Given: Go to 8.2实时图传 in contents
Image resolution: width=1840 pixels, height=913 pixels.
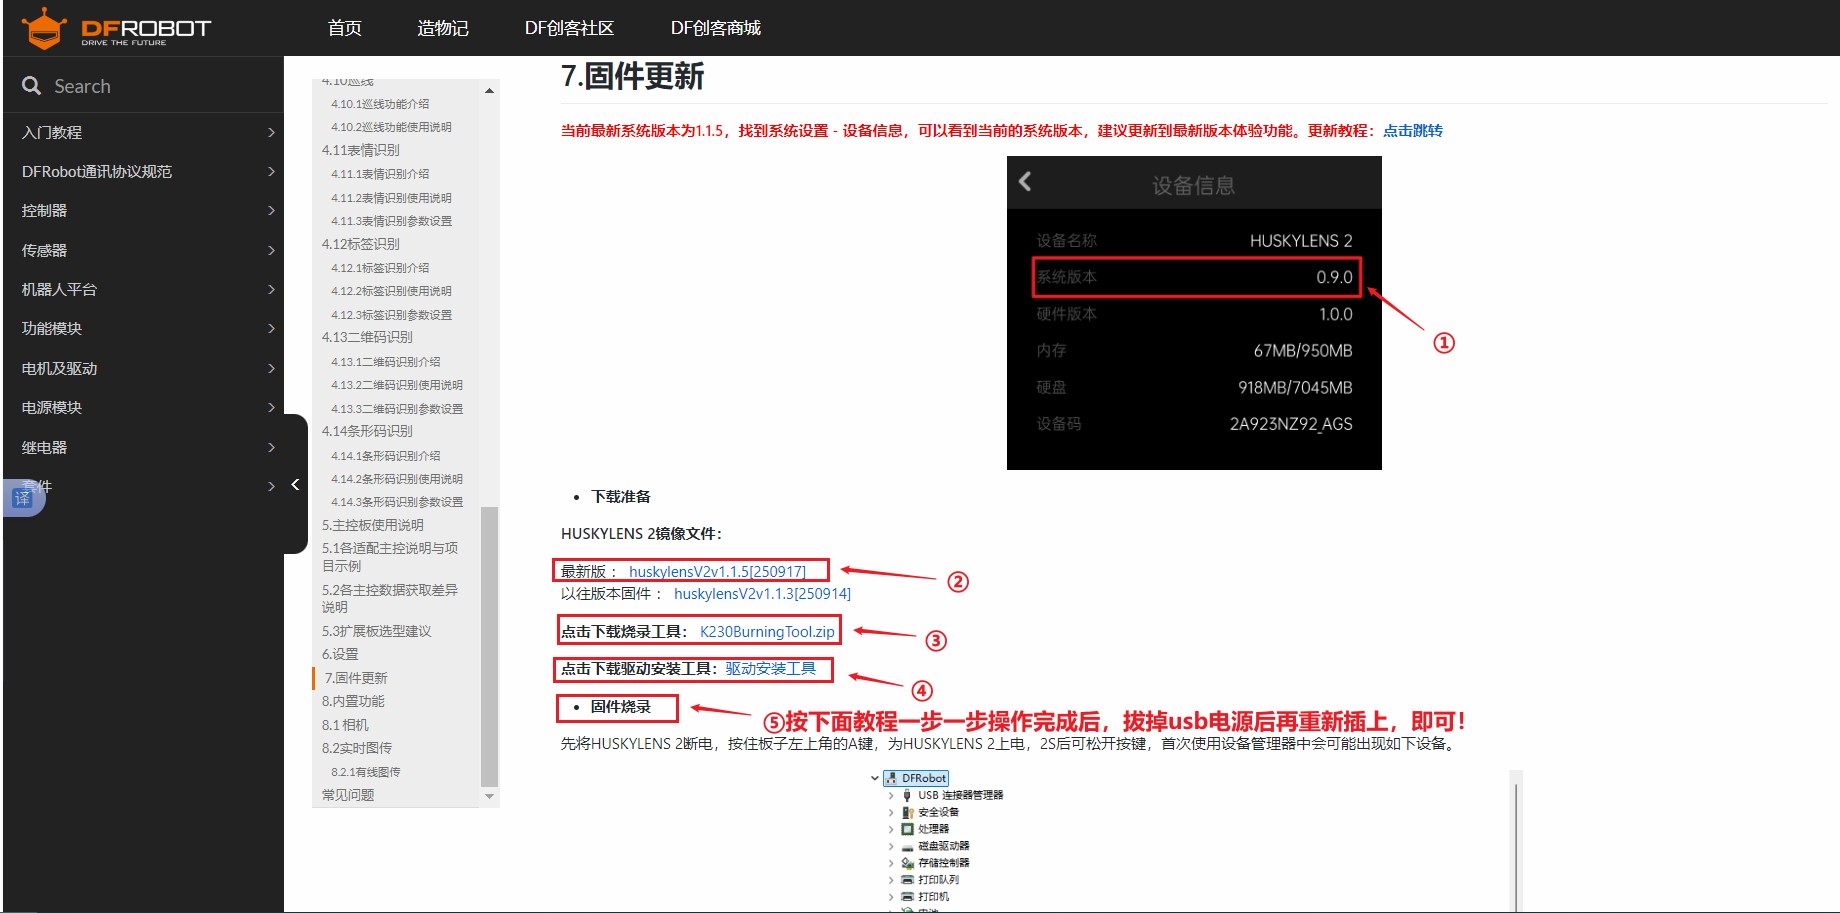Looking at the screenshot, I should tap(356, 748).
